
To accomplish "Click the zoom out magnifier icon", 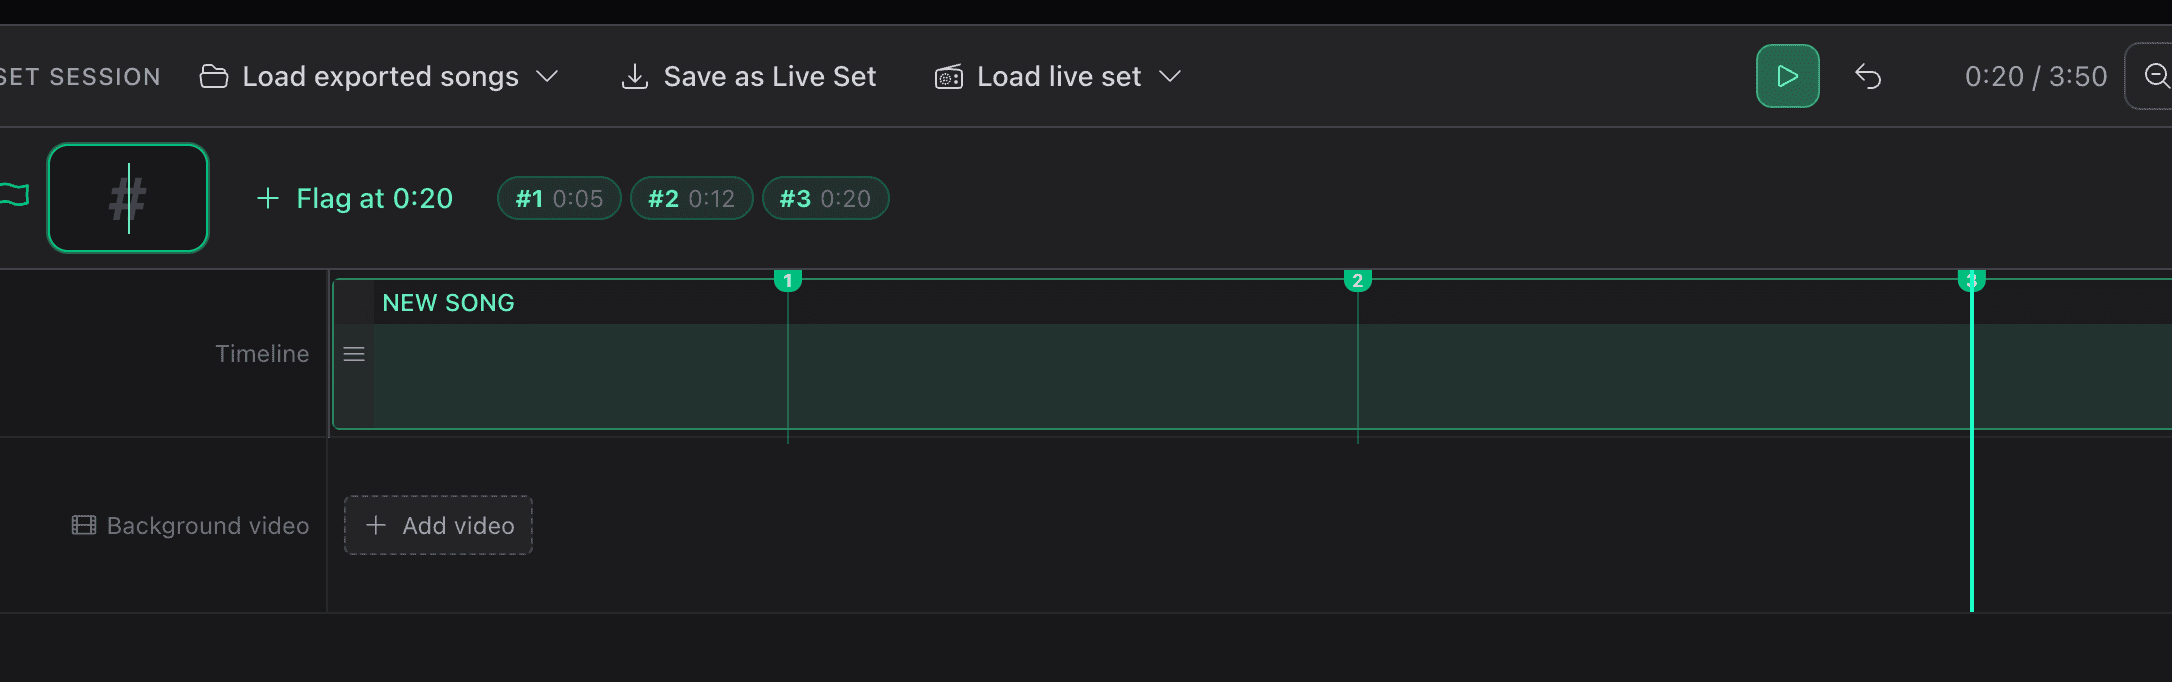I will 2156,76.
